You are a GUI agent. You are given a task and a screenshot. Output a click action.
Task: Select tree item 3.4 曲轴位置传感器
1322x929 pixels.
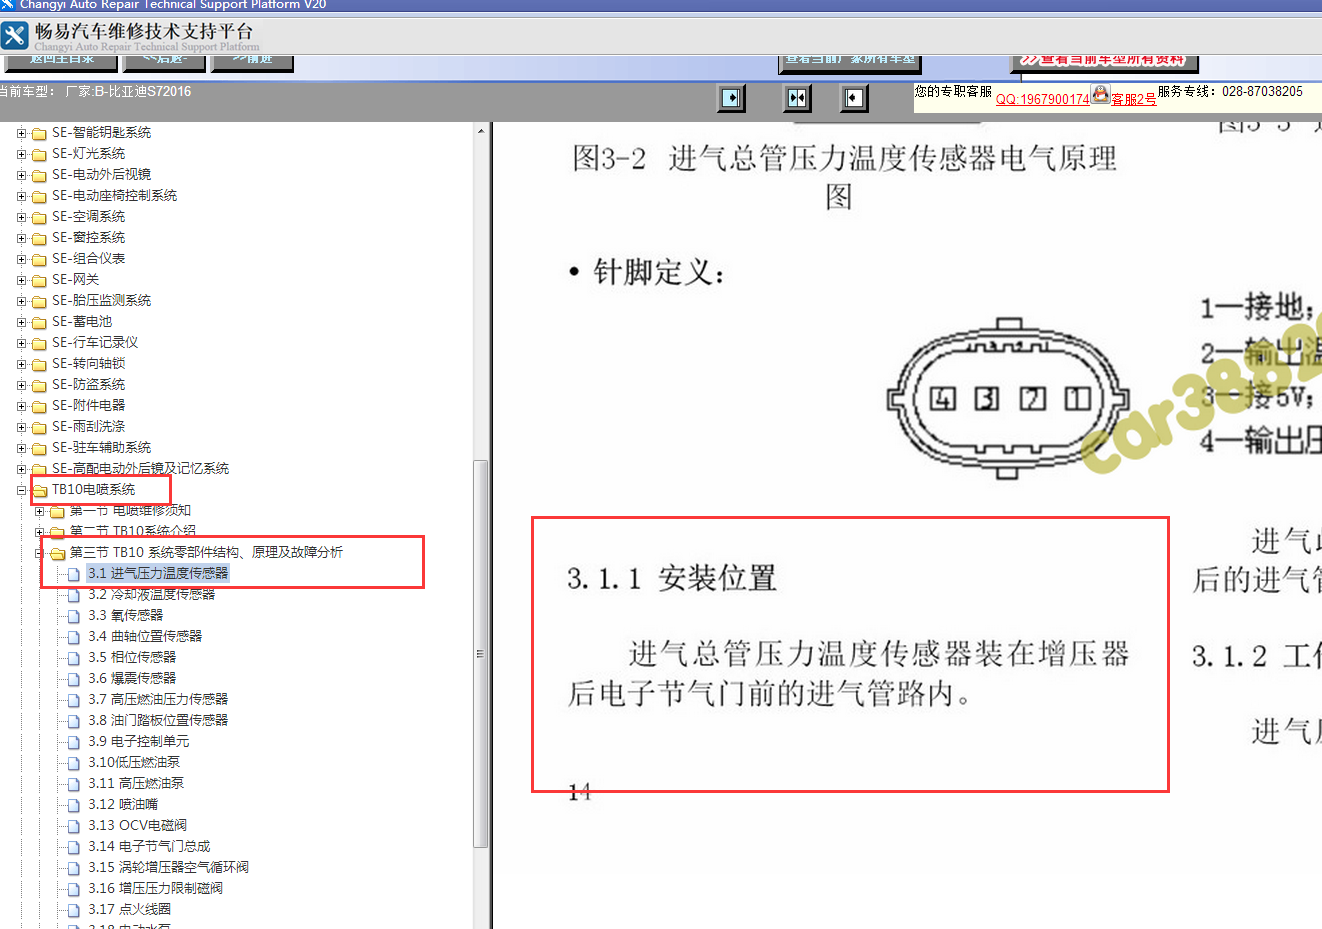click(145, 637)
